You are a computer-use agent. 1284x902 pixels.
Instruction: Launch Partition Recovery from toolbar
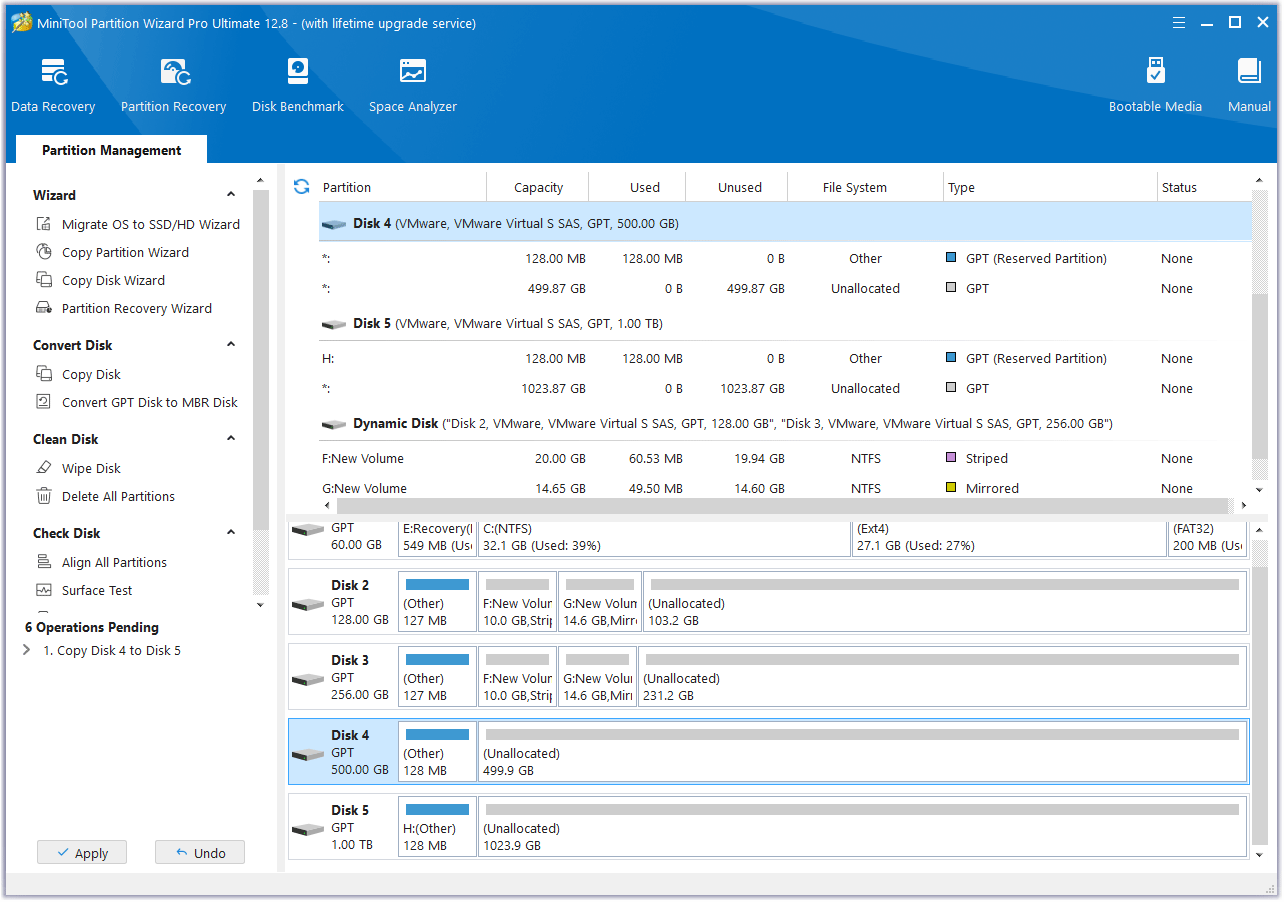click(x=173, y=86)
